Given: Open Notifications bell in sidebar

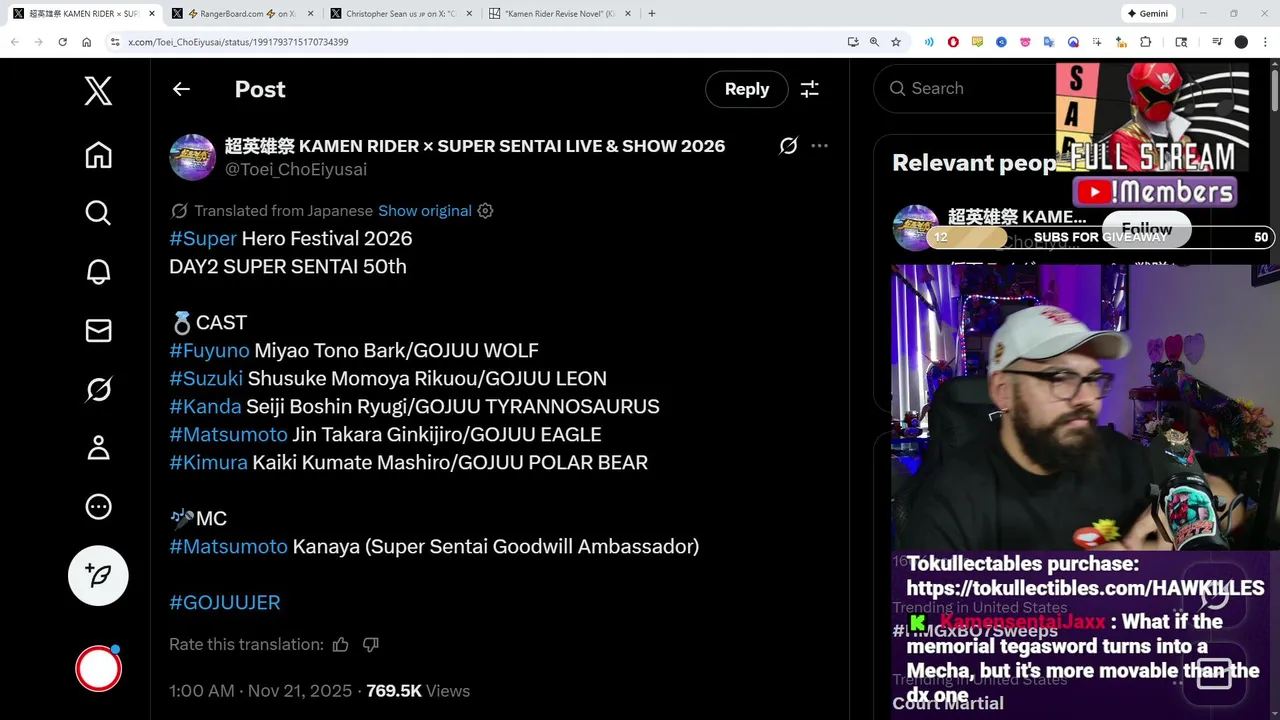Looking at the screenshot, I should (x=98, y=272).
